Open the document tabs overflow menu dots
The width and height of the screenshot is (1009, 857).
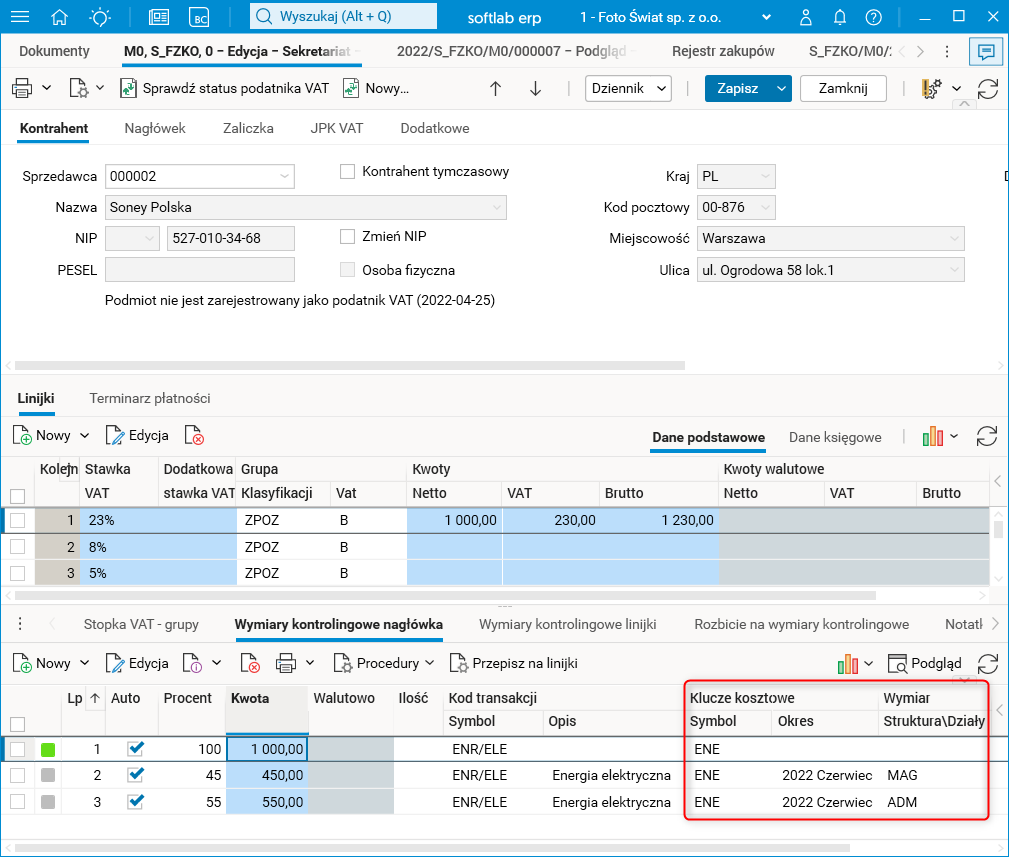947,51
